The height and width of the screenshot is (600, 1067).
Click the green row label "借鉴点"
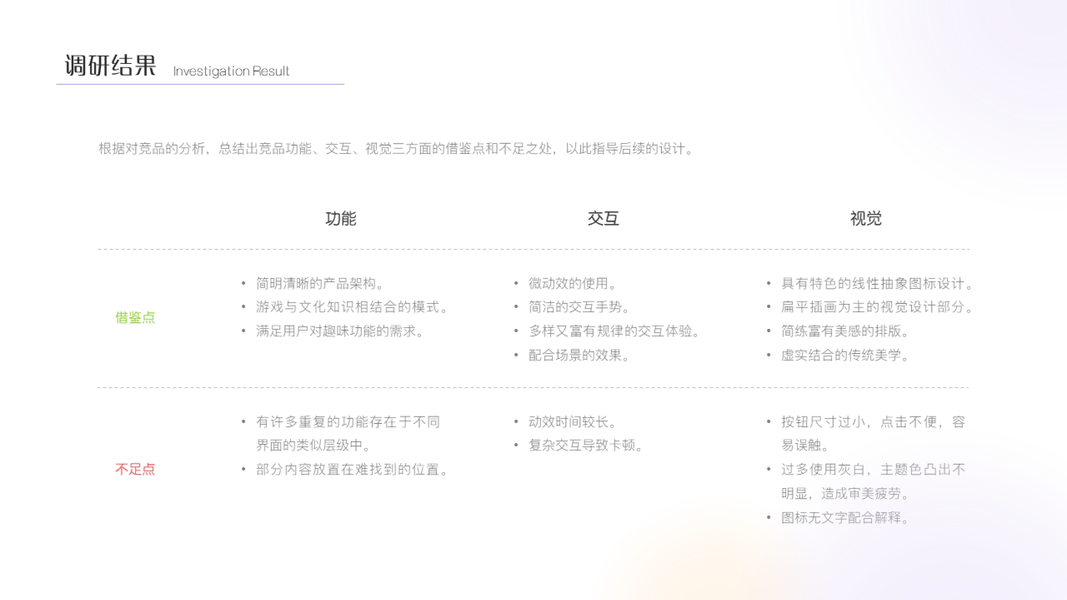pyautogui.click(x=135, y=318)
